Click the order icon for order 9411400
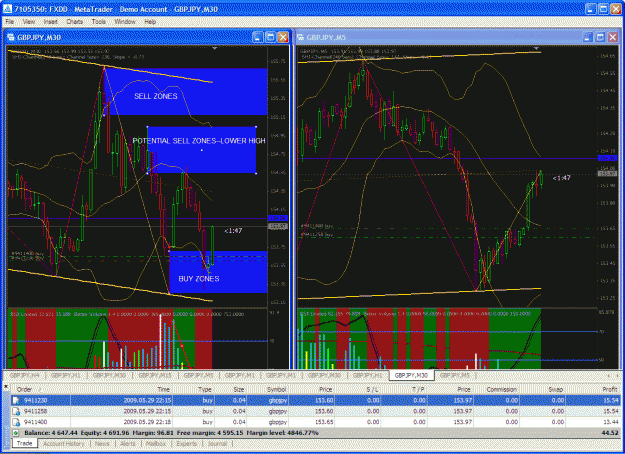Viewport: 625px width, 454px height. (x=16, y=422)
